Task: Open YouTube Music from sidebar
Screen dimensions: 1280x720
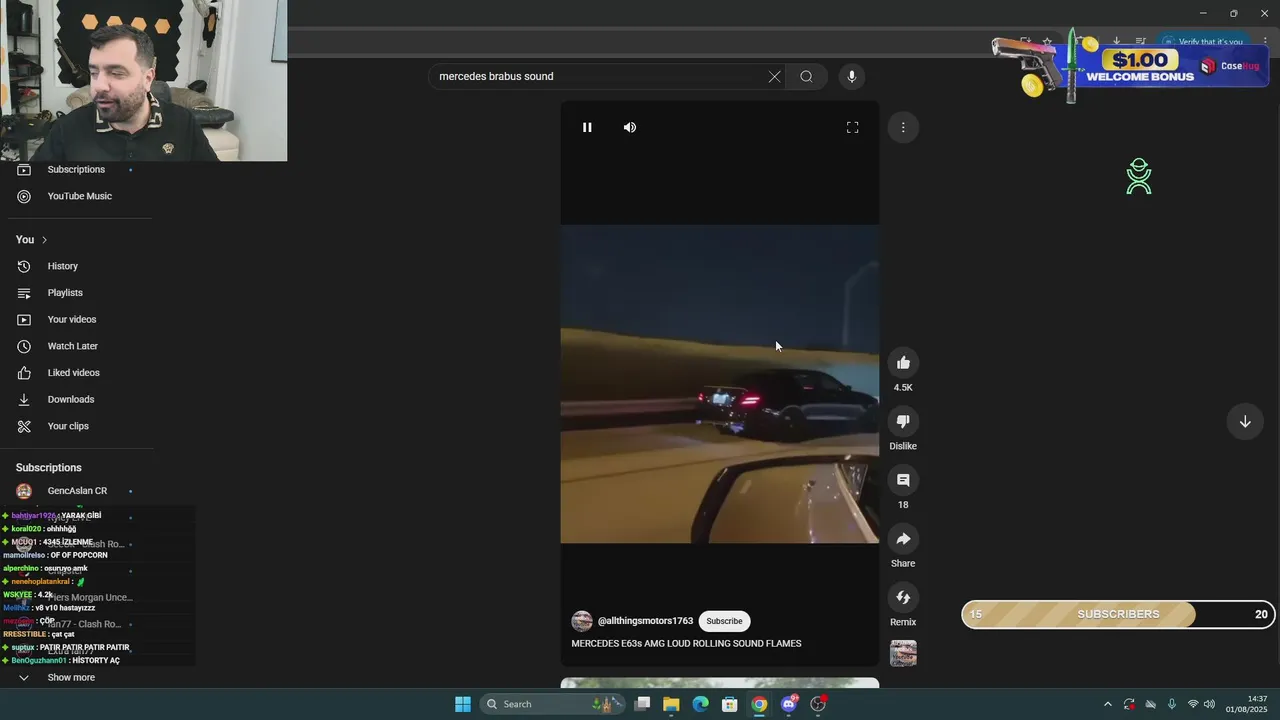Action: tap(80, 196)
